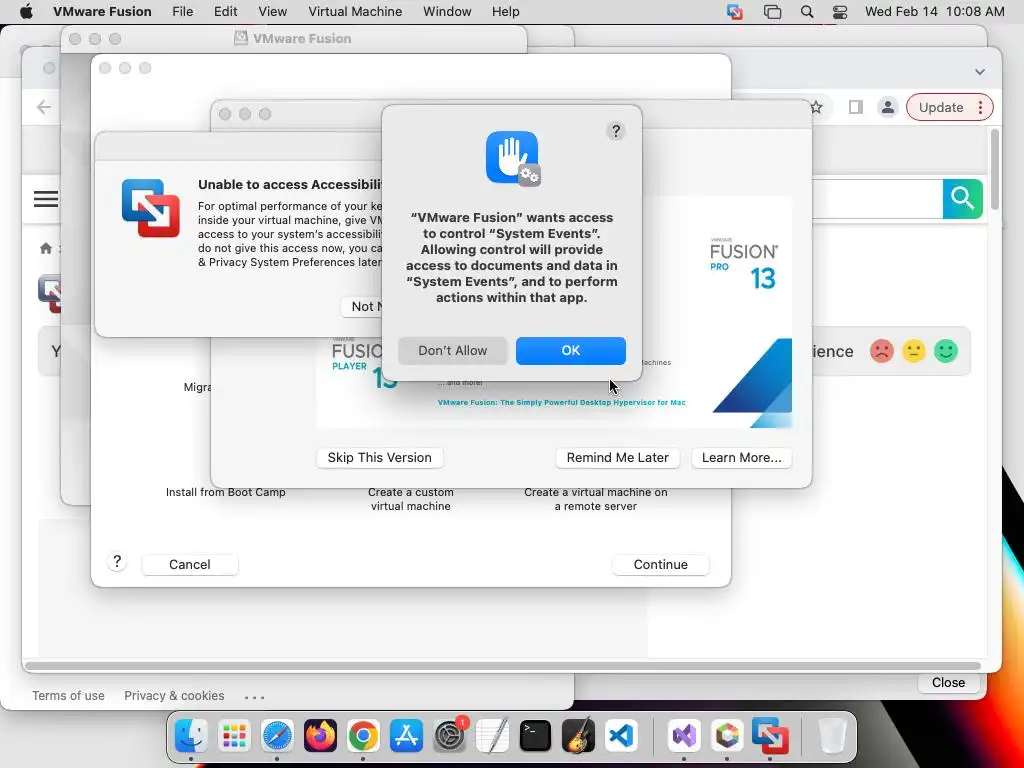Open GarageBand from the Dock
Image resolution: width=1024 pixels, height=768 pixels.
[579, 737]
